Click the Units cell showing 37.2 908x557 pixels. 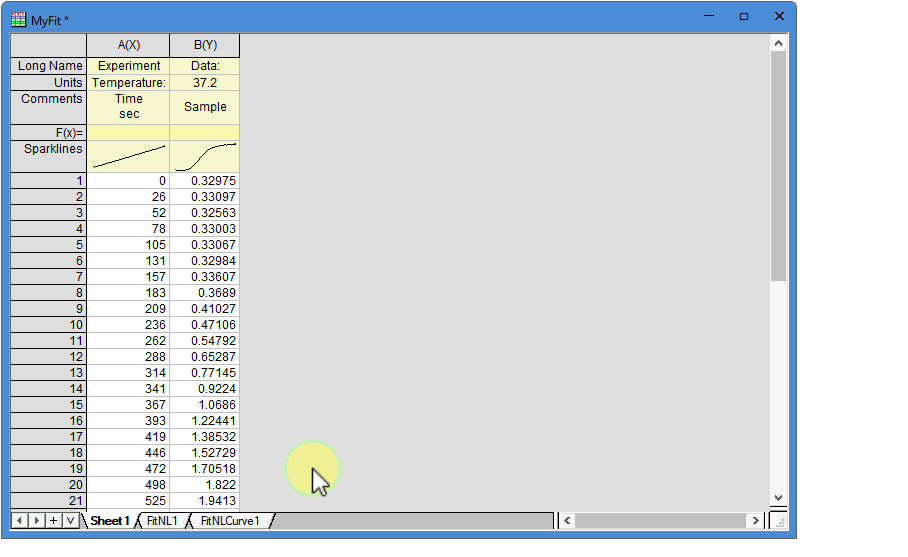[x=205, y=83]
